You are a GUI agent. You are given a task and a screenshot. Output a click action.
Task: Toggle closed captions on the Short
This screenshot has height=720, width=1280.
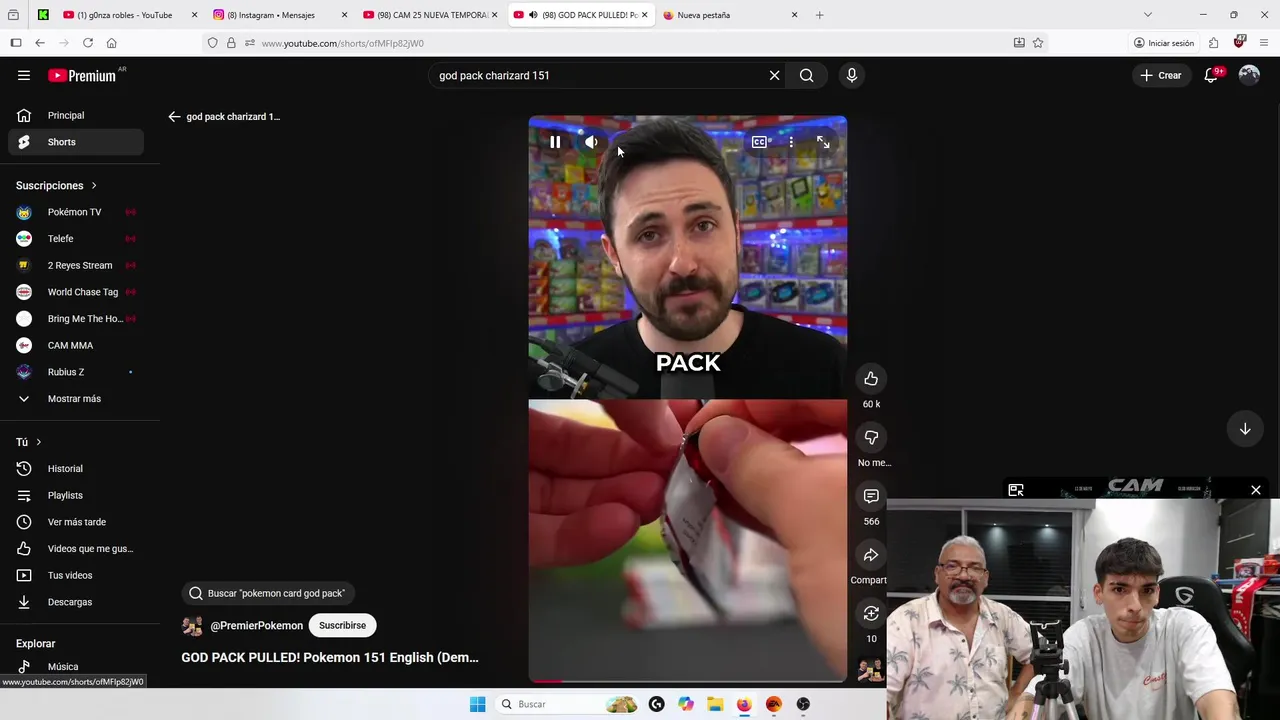(759, 142)
